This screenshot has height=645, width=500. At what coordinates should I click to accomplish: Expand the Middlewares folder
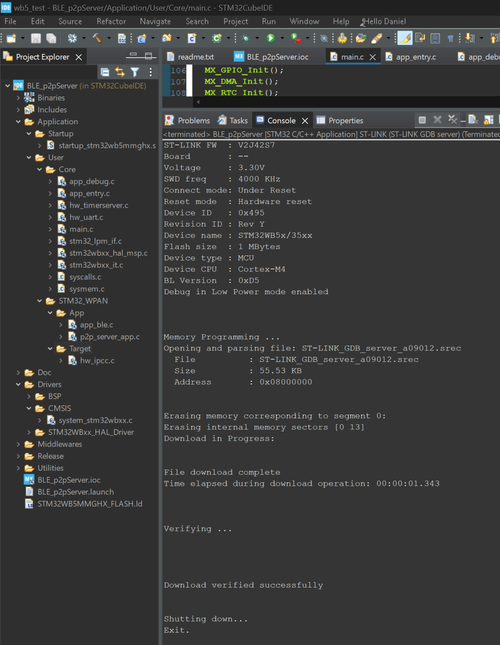pos(18,444)
